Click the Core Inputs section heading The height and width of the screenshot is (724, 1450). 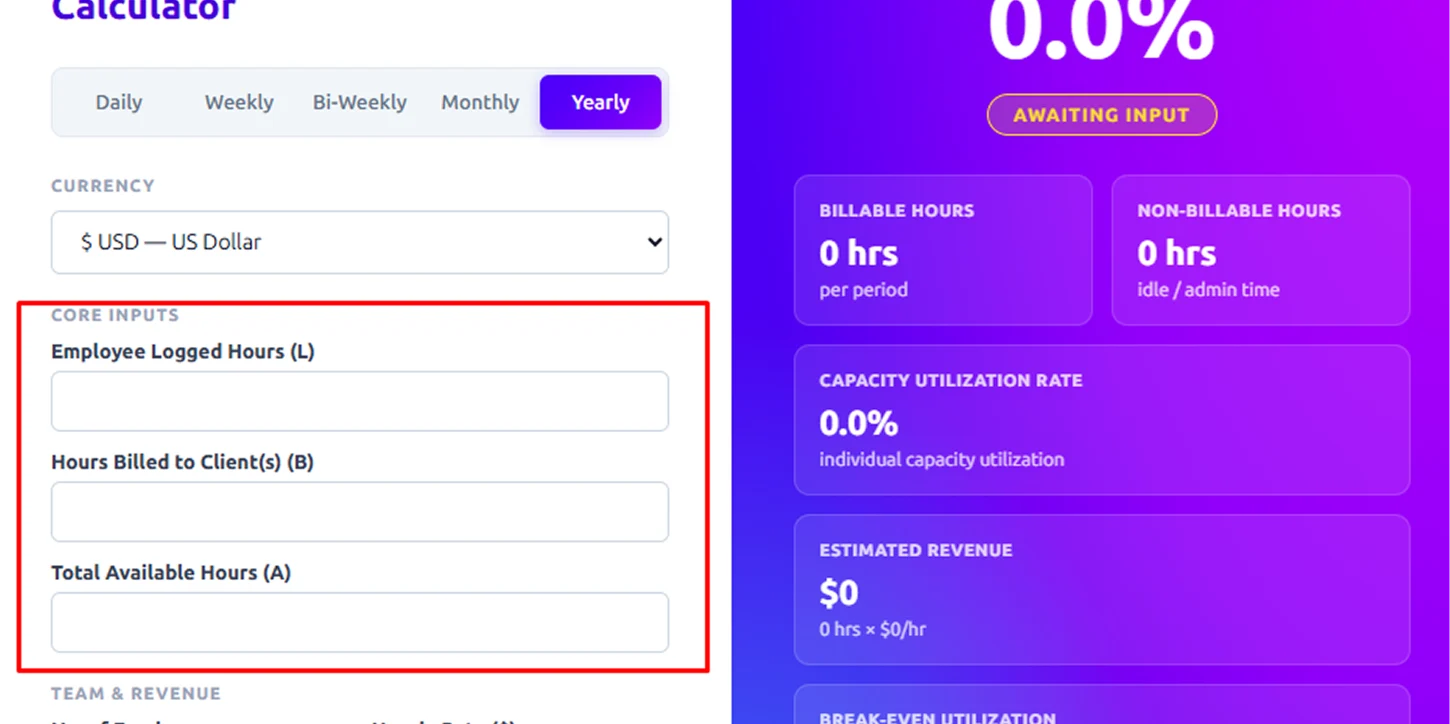[115, 315]
